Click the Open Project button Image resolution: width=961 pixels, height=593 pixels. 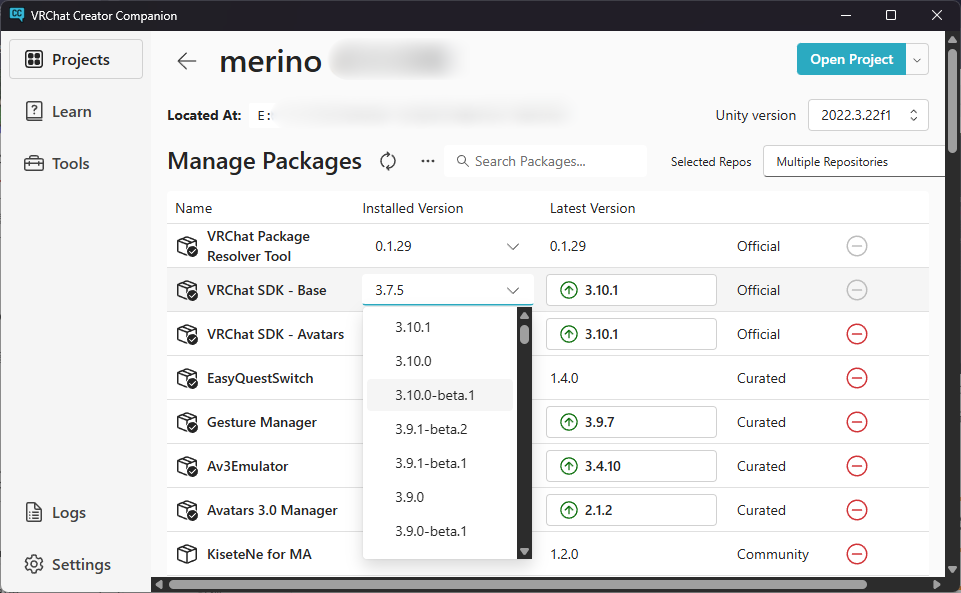click(x=851, y=59)
